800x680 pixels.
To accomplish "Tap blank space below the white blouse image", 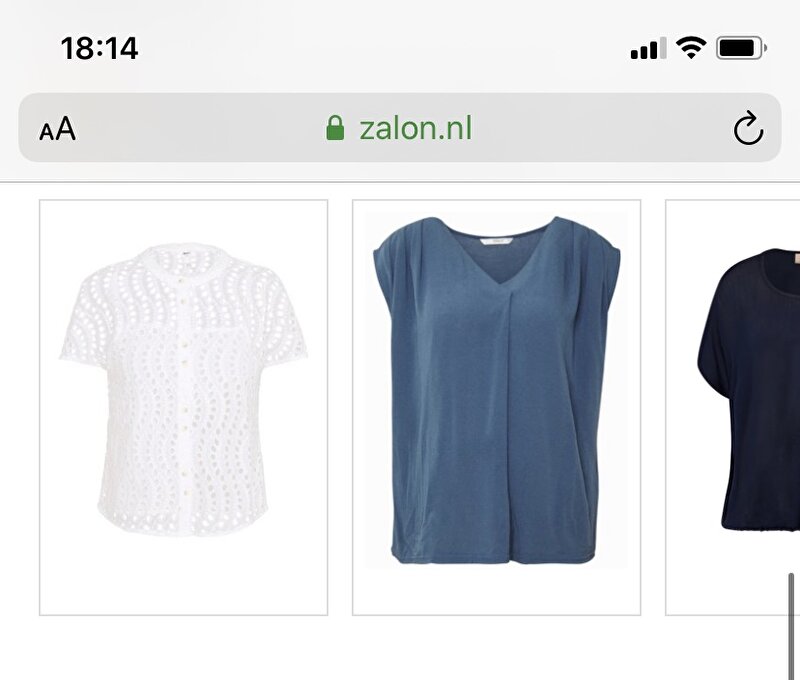I will [x=184, y=576].
